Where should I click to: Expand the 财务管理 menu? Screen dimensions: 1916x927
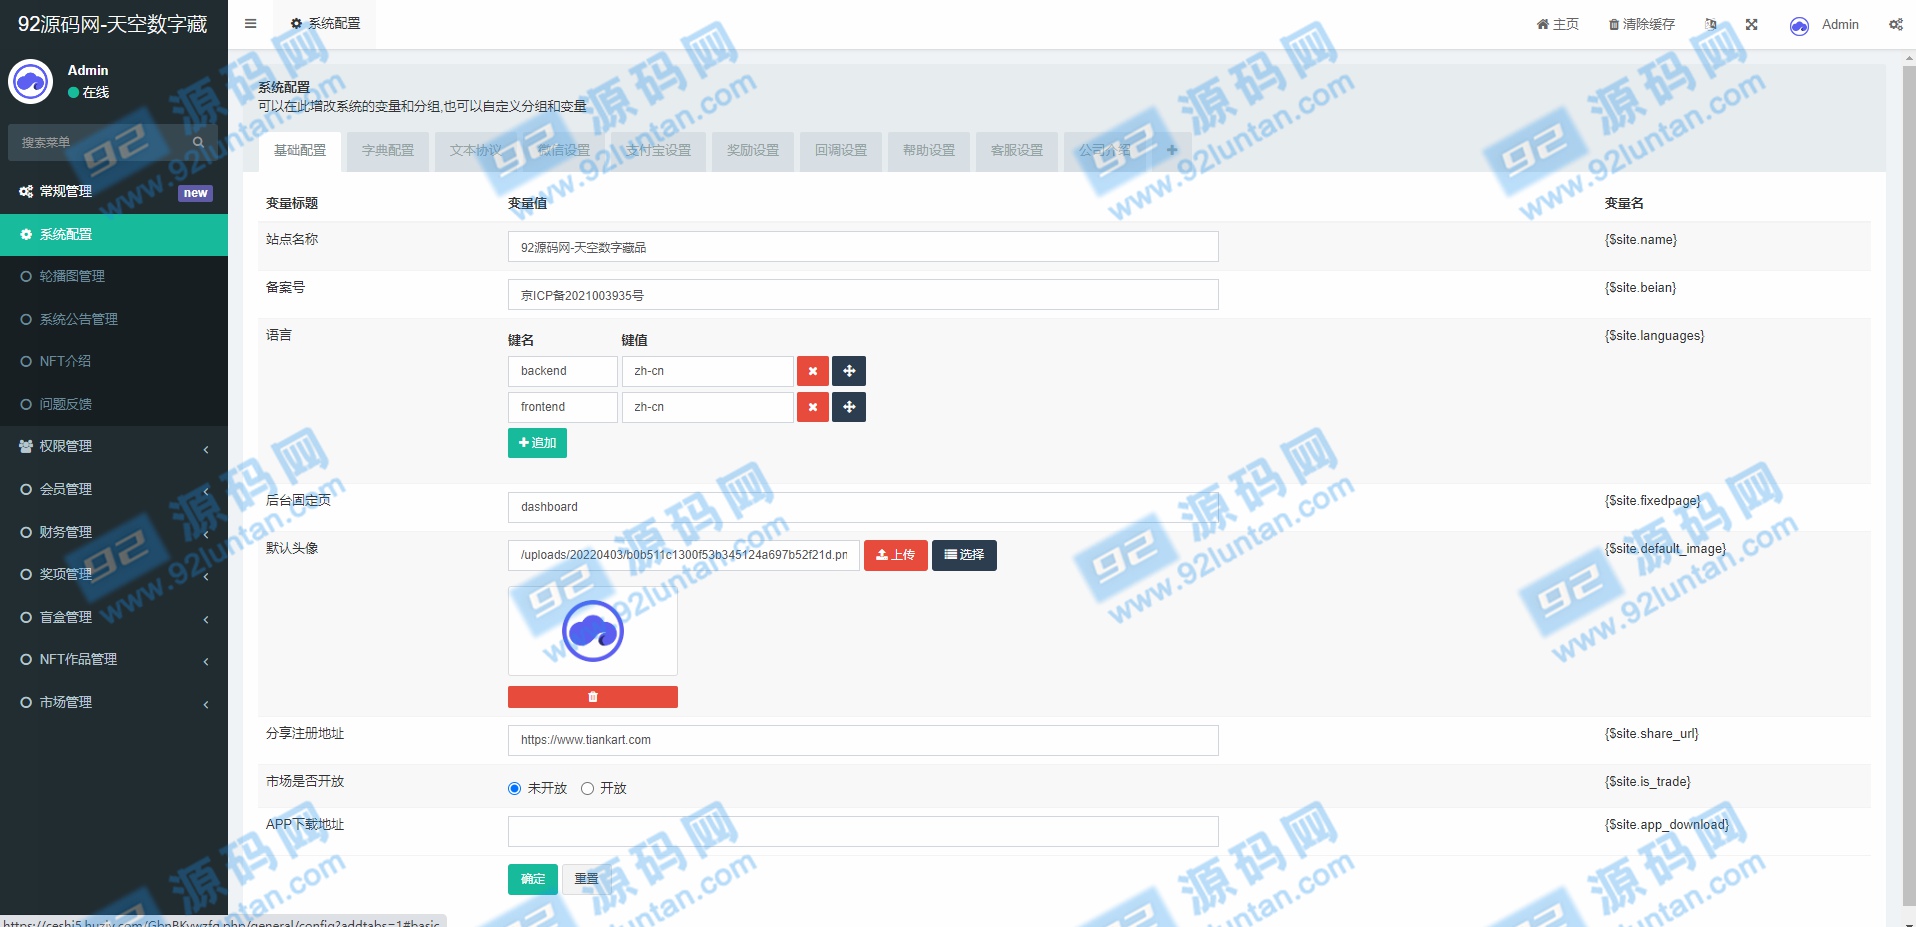(x=114, y=532)
